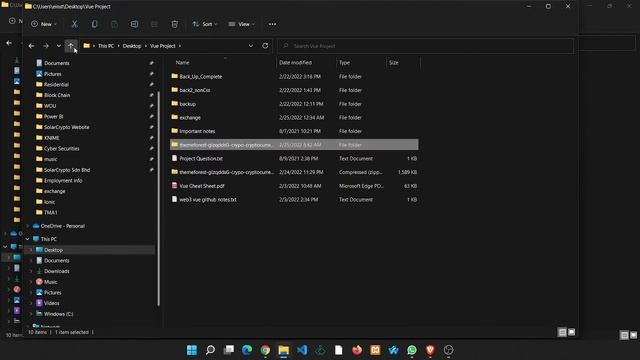
Task: Click the Cut scissors icon
Action: pos(74,24)
